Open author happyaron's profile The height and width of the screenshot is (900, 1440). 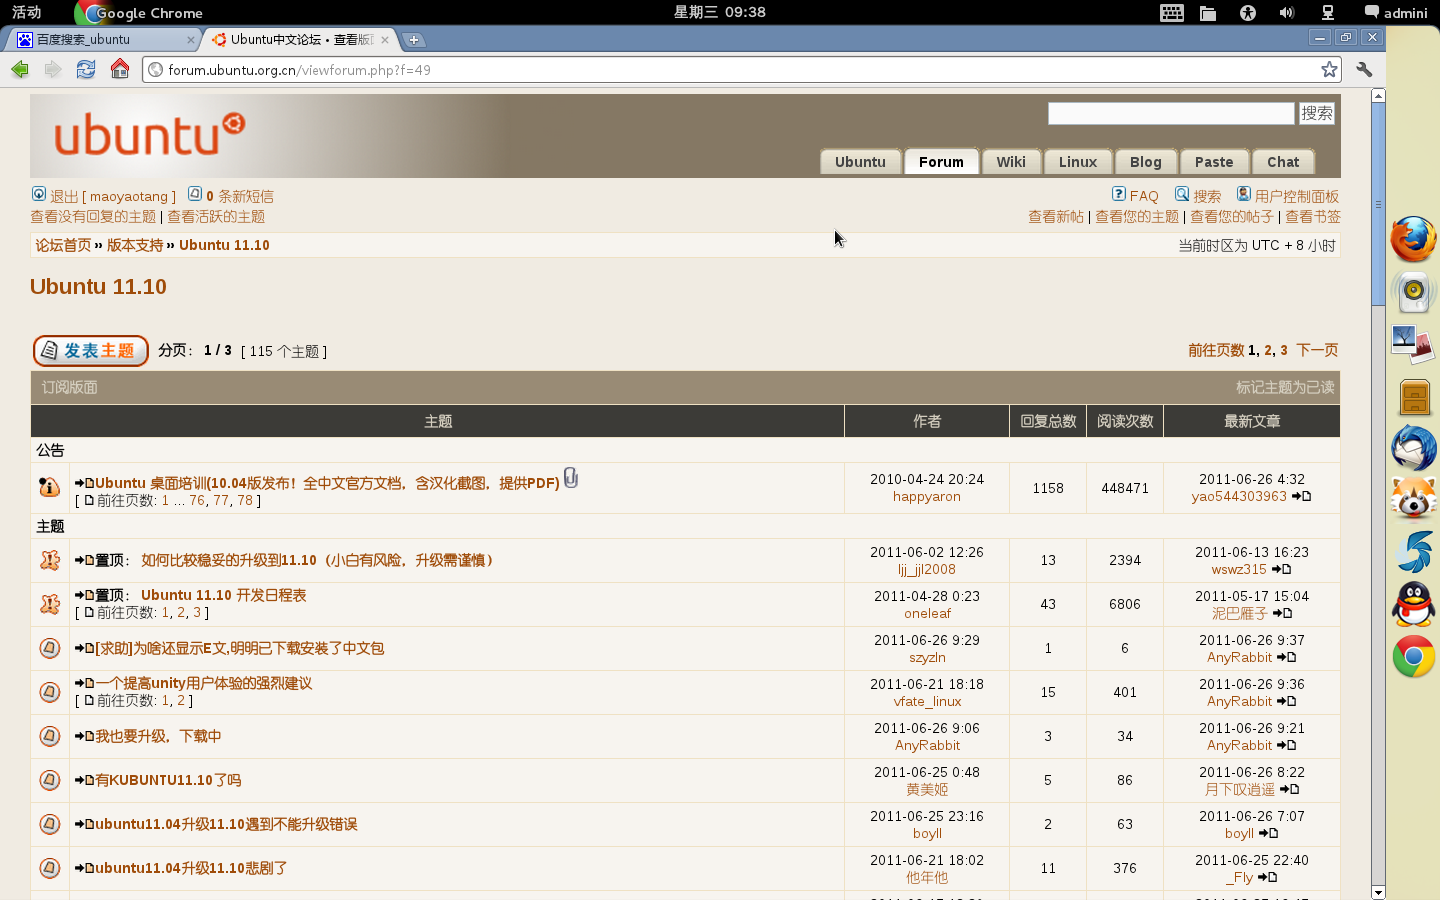[x=927, y=496]
